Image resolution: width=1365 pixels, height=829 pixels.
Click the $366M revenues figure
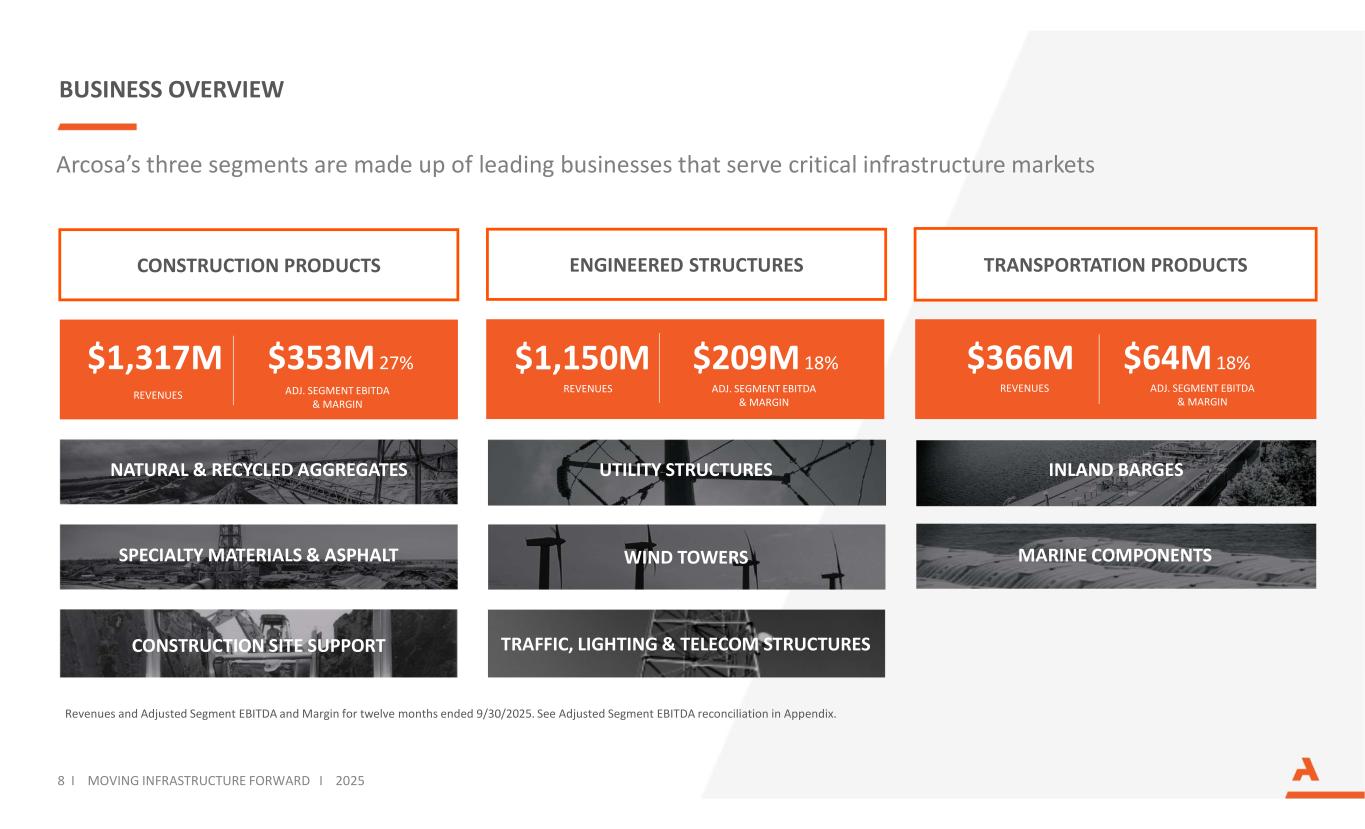point(1020,357)
